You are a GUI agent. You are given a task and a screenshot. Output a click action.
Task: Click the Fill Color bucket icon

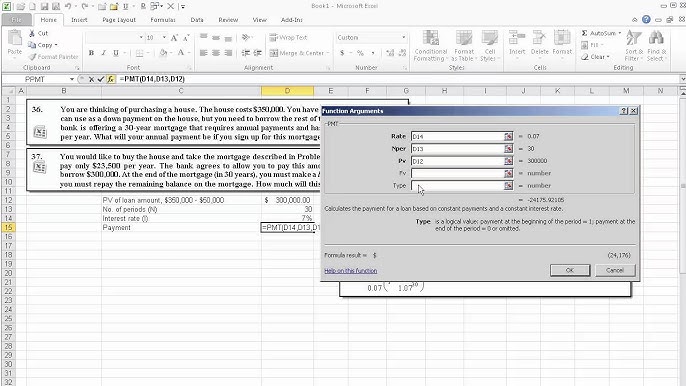pyautogui.click(x=163, y=53)
